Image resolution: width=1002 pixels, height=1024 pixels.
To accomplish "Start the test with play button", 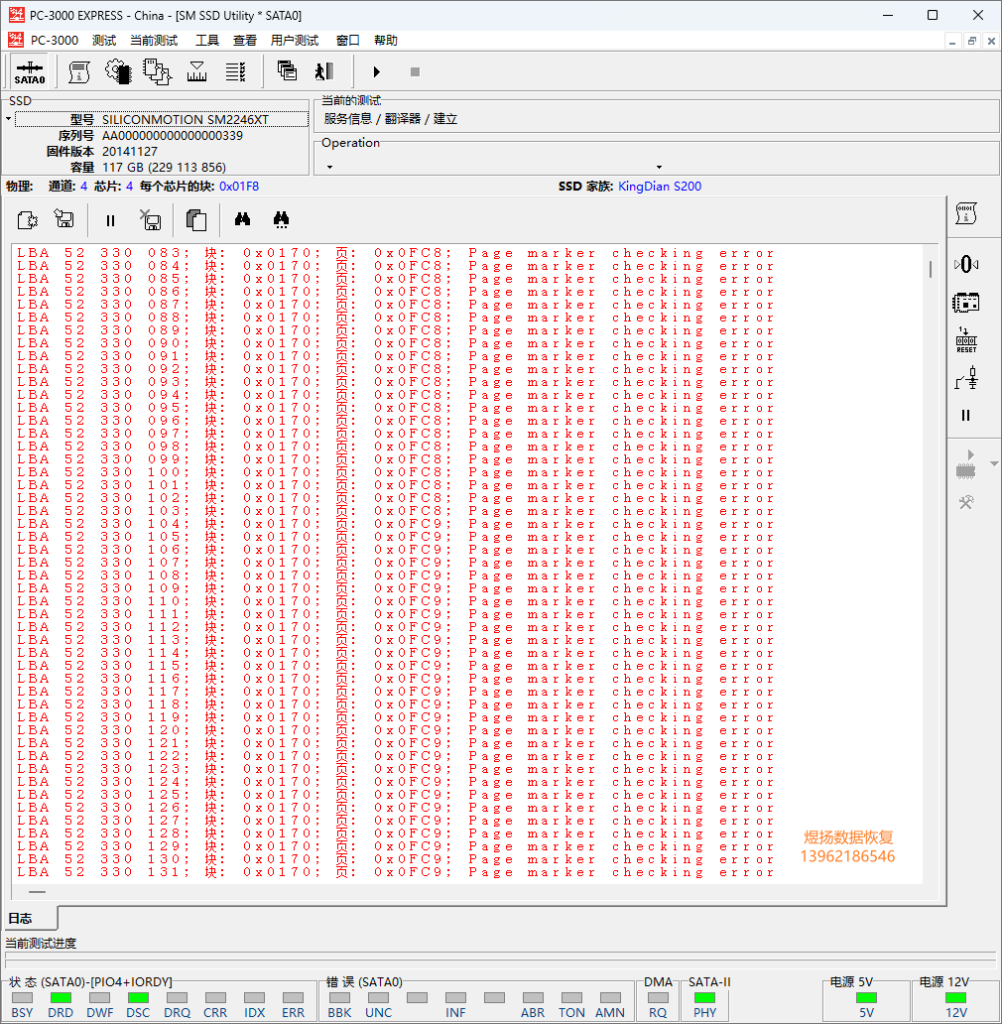I will tap(376, 72).
